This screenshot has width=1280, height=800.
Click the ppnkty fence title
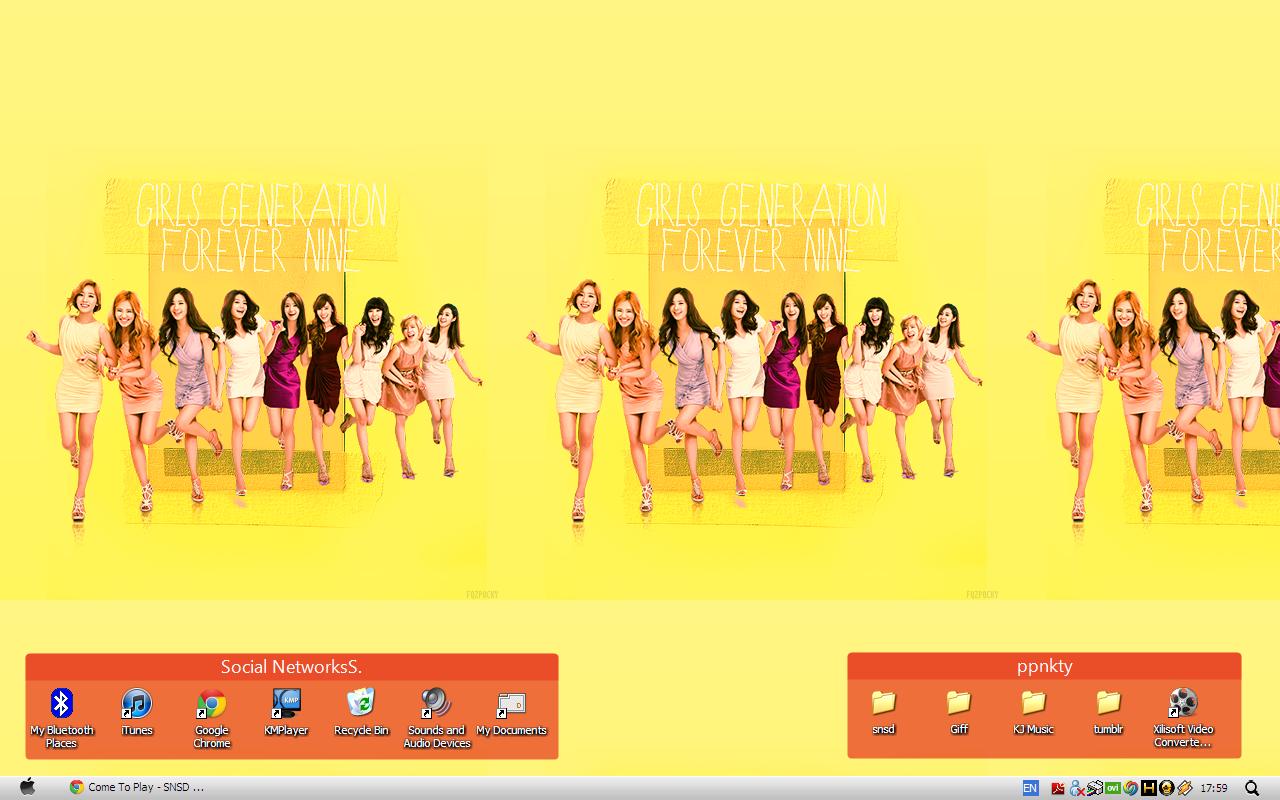[1044, 666]
